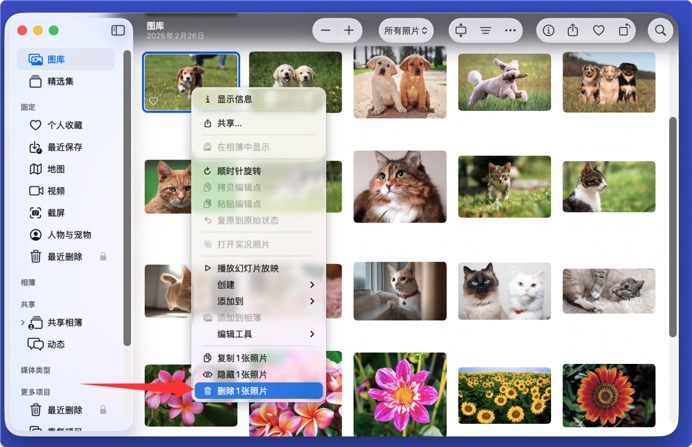Viewport: 692px width, 447px height.
Task: Open the 所有照片 filter dropdown
Action: click(406, 30)
